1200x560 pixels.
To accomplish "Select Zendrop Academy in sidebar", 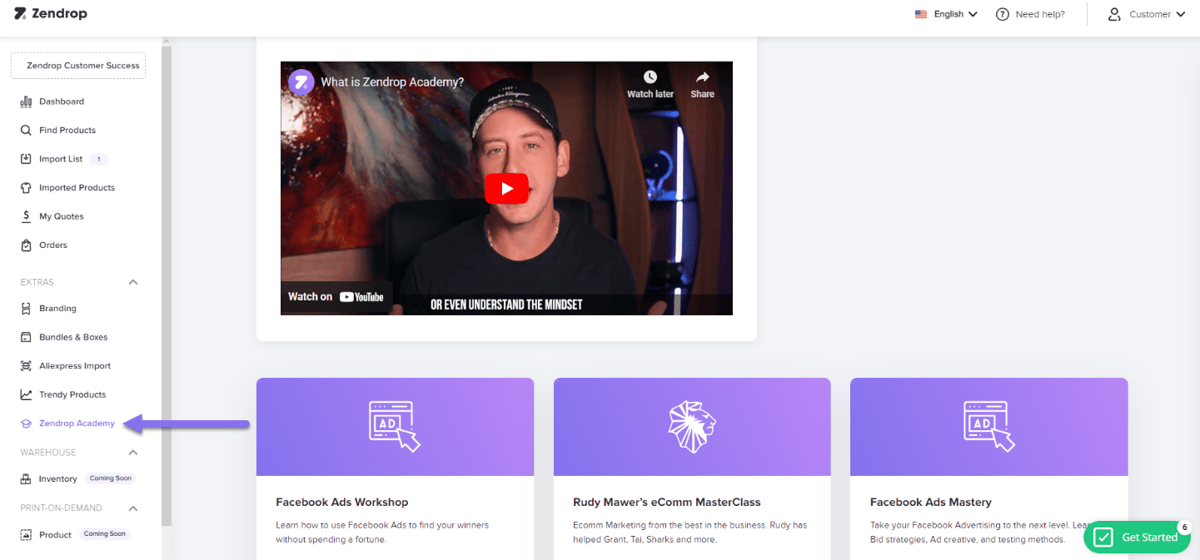I will pyautogui.click(x=77, y=424).
